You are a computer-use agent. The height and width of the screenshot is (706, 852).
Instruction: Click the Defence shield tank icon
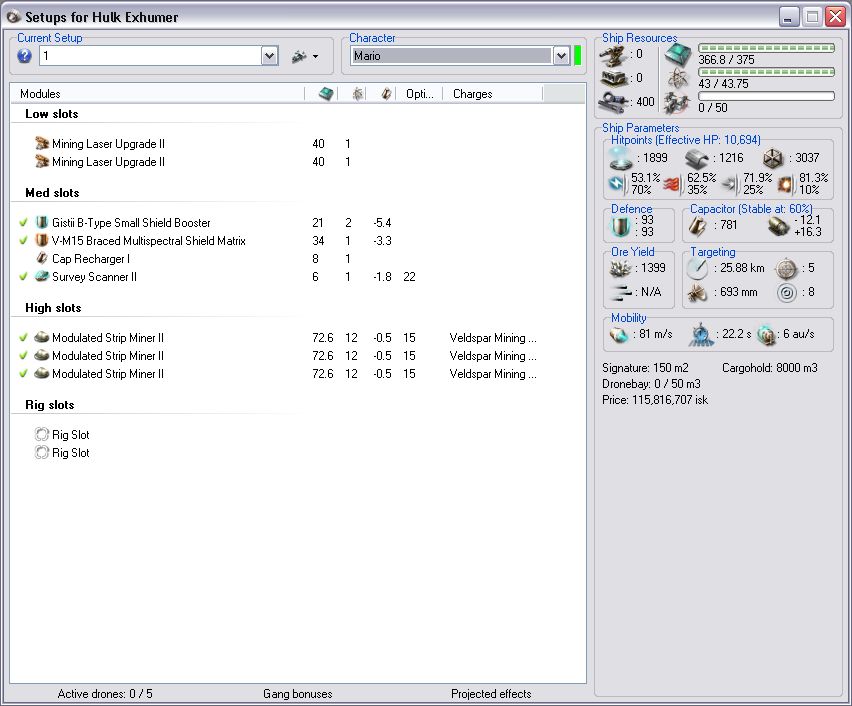point(621,226)
